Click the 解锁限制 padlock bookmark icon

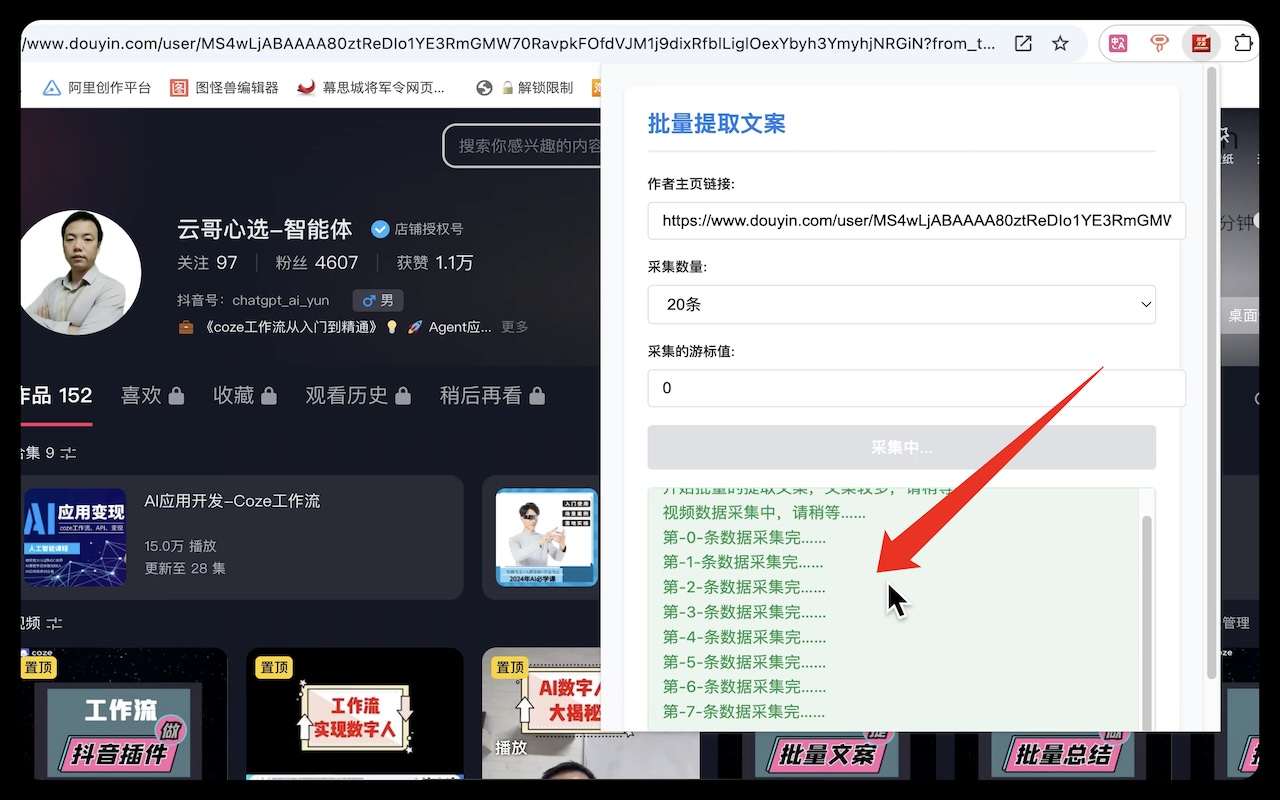(509, 87)
